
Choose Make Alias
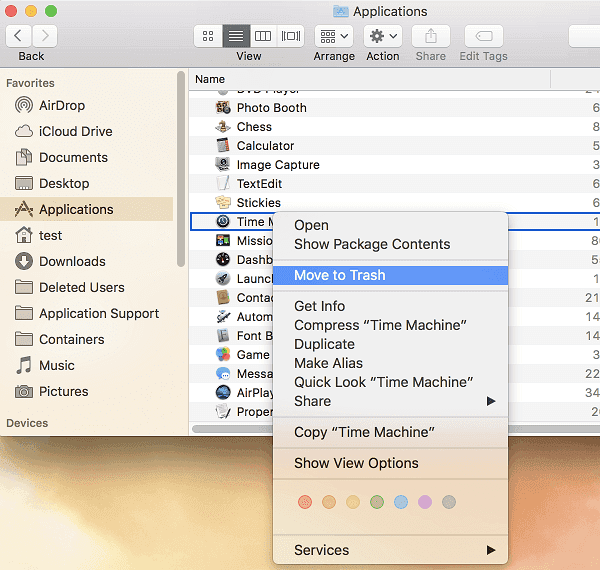390,363
